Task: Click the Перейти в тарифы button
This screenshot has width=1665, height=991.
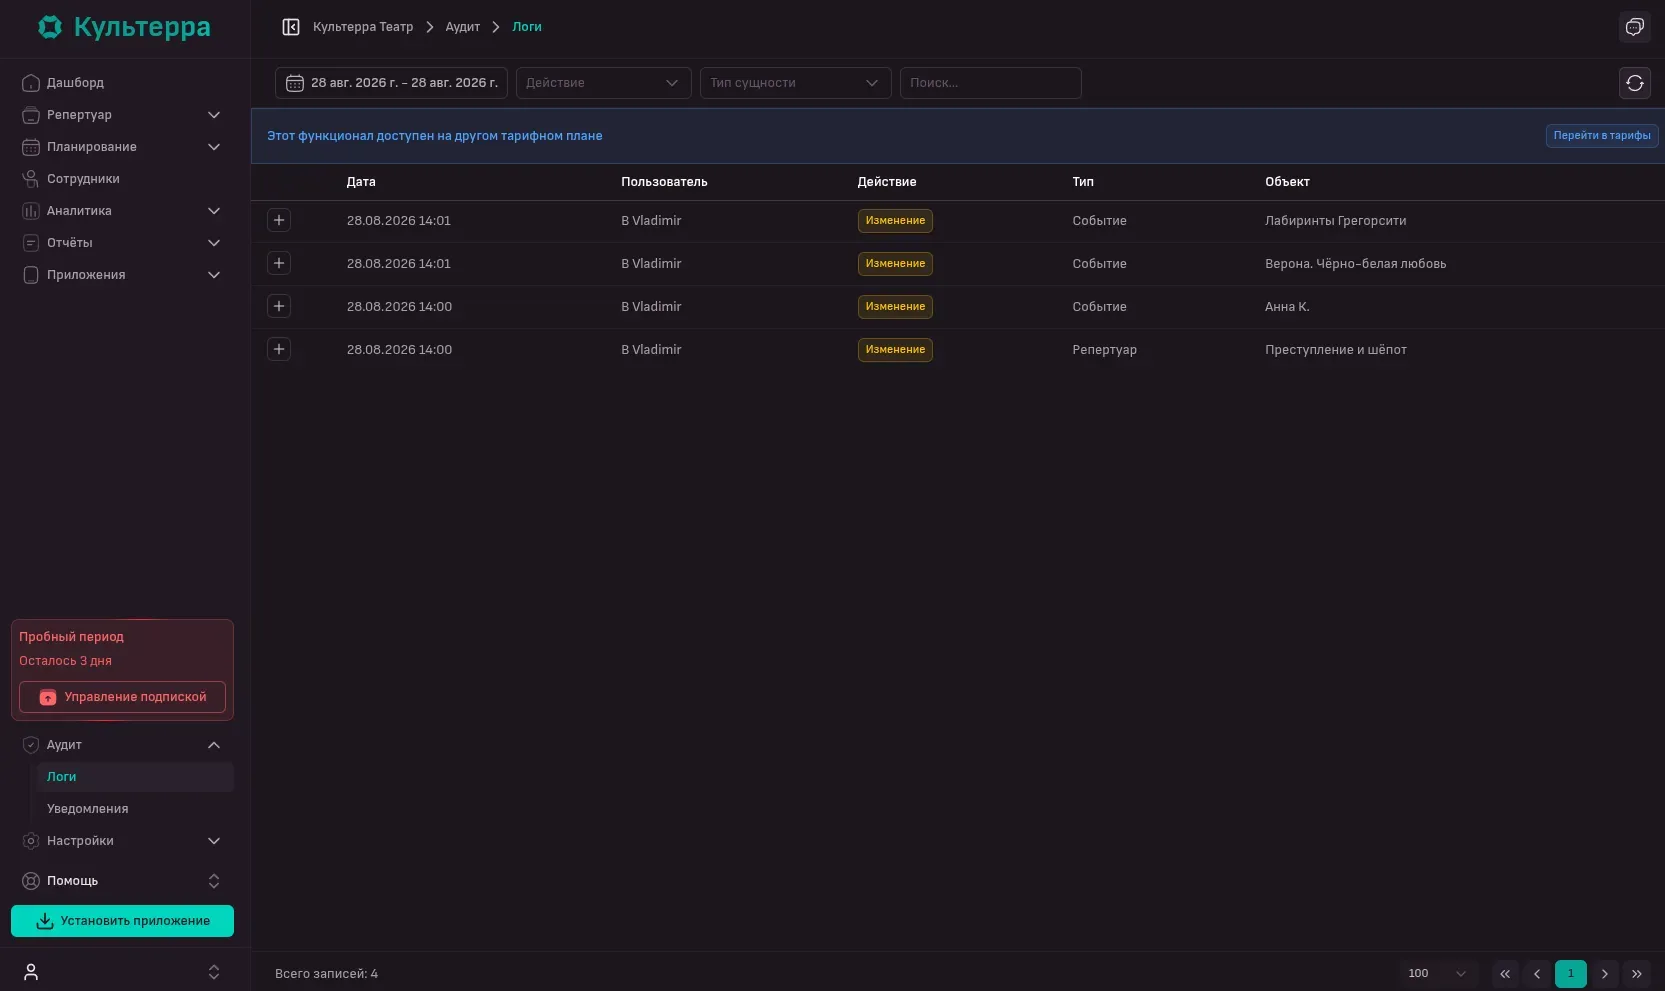Action: 1602,136
